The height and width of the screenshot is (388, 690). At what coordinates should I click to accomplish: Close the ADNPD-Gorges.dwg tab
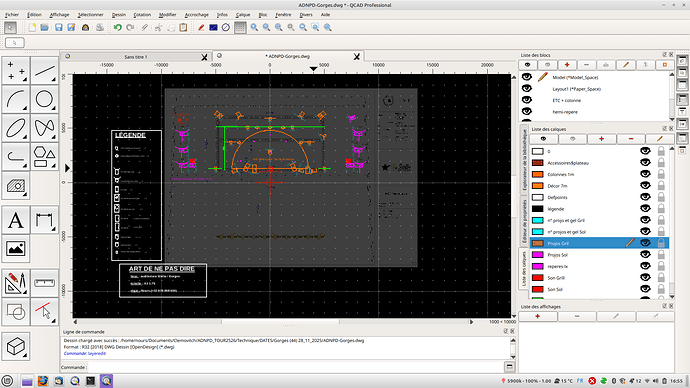coord(356,57)
